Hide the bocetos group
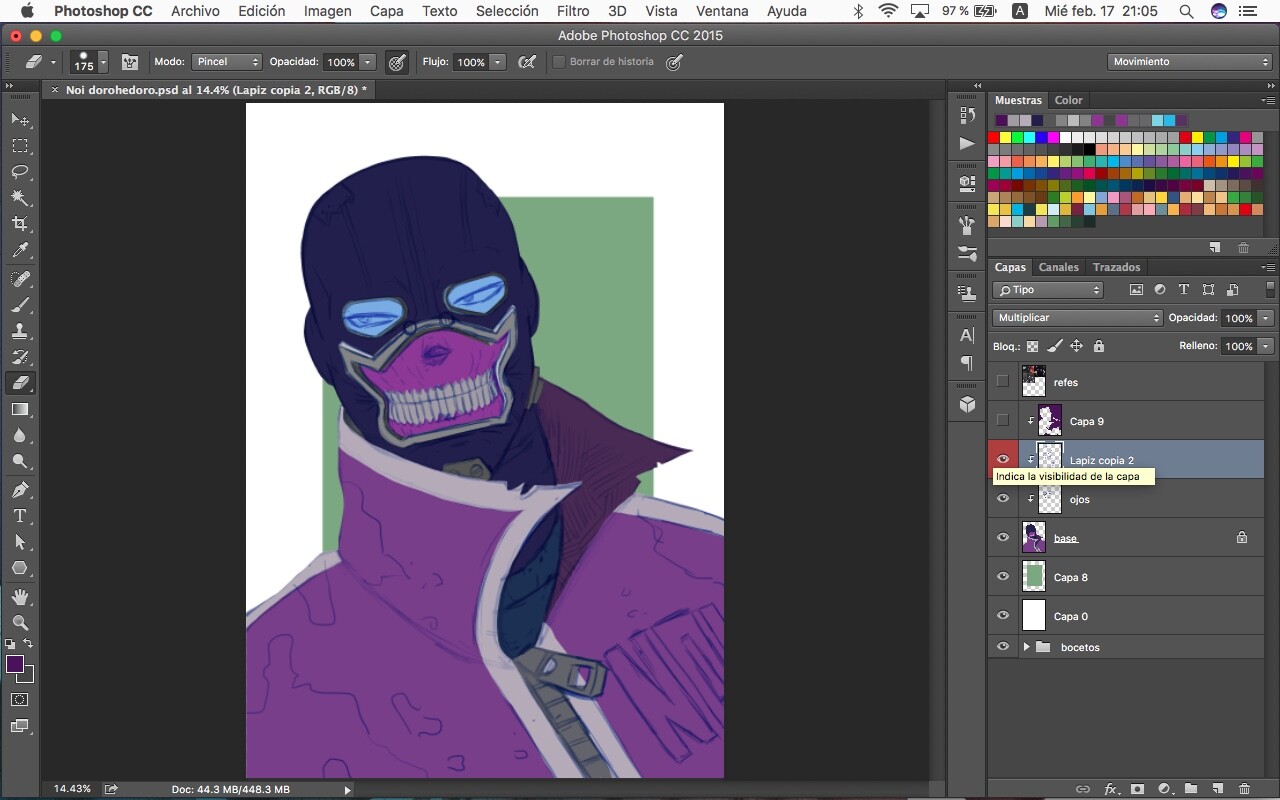Screen dimensions: 1280x800 tap(1003, 647)
